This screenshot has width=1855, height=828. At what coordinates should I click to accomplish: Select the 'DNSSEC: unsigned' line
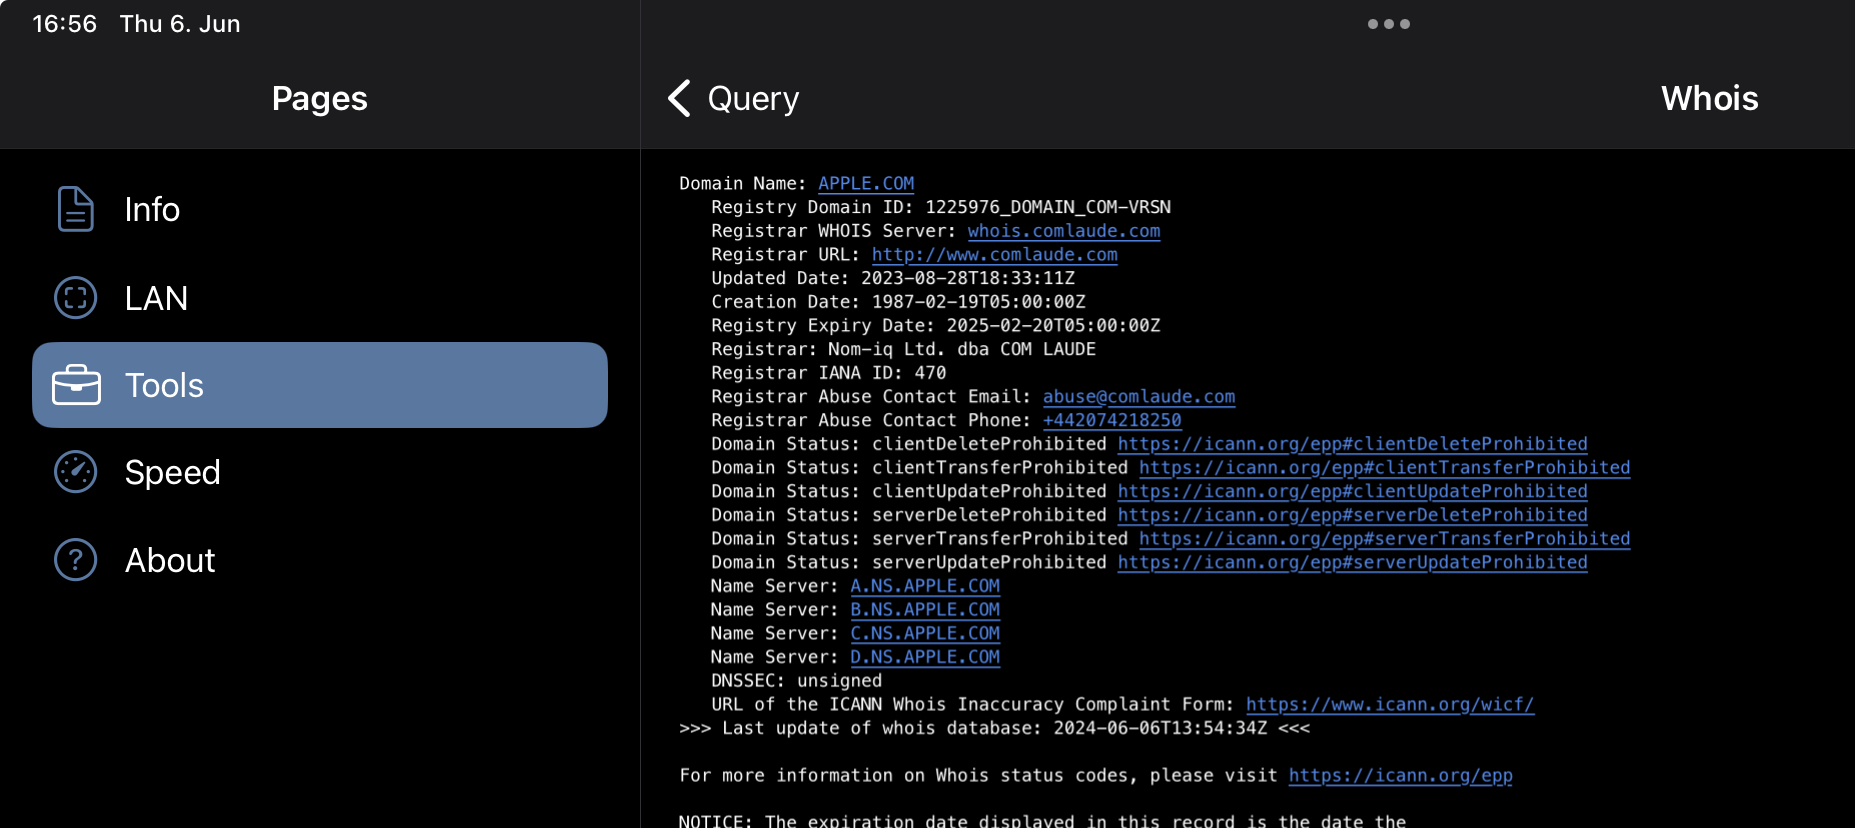pyautogui.click(x=797, y=681)
